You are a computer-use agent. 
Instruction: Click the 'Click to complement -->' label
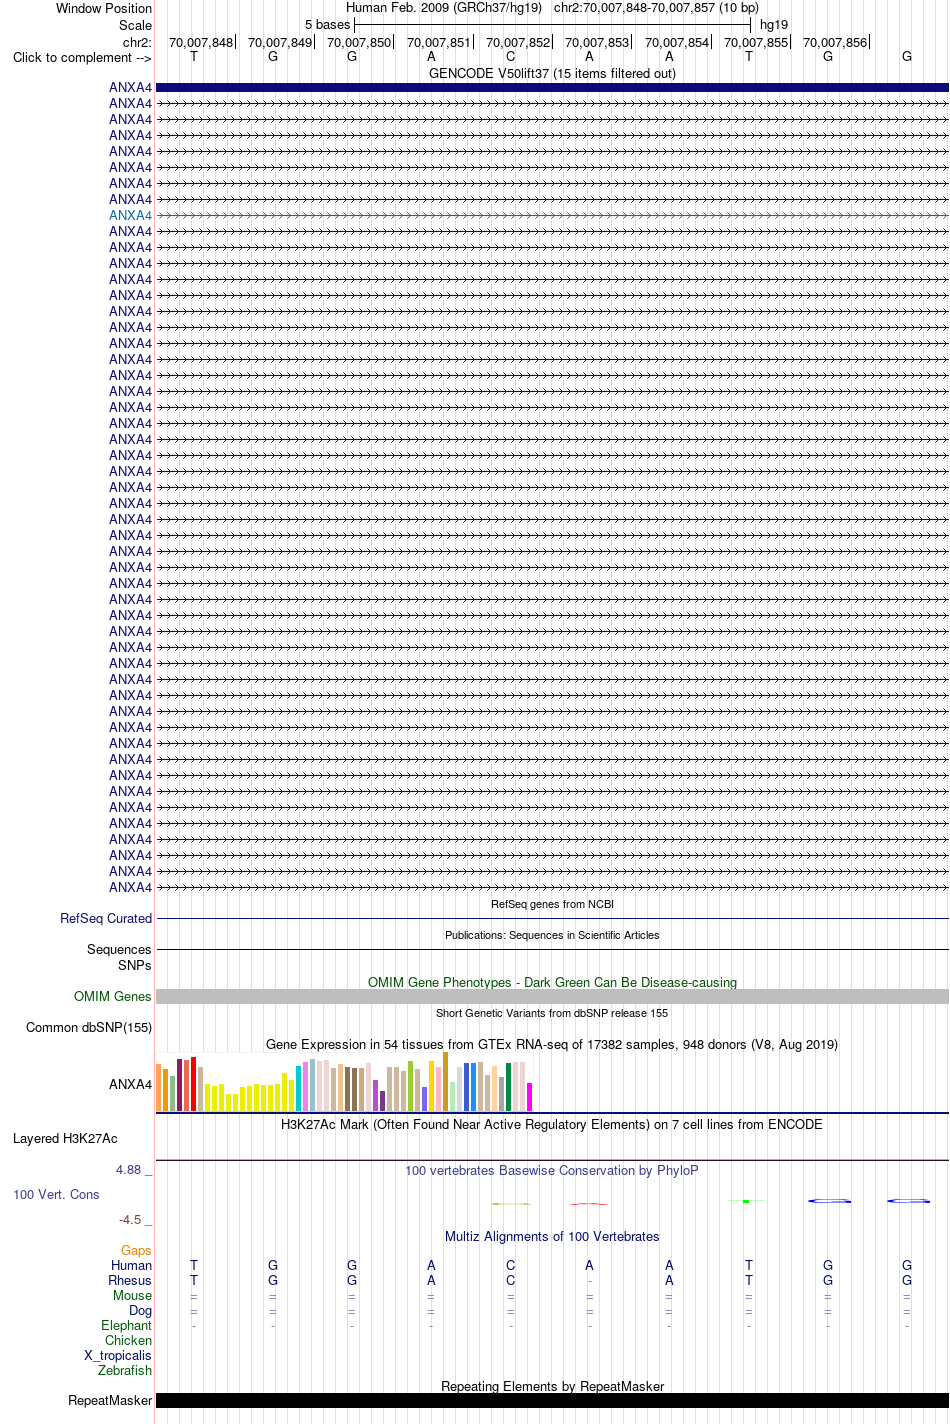click(82, 57)
